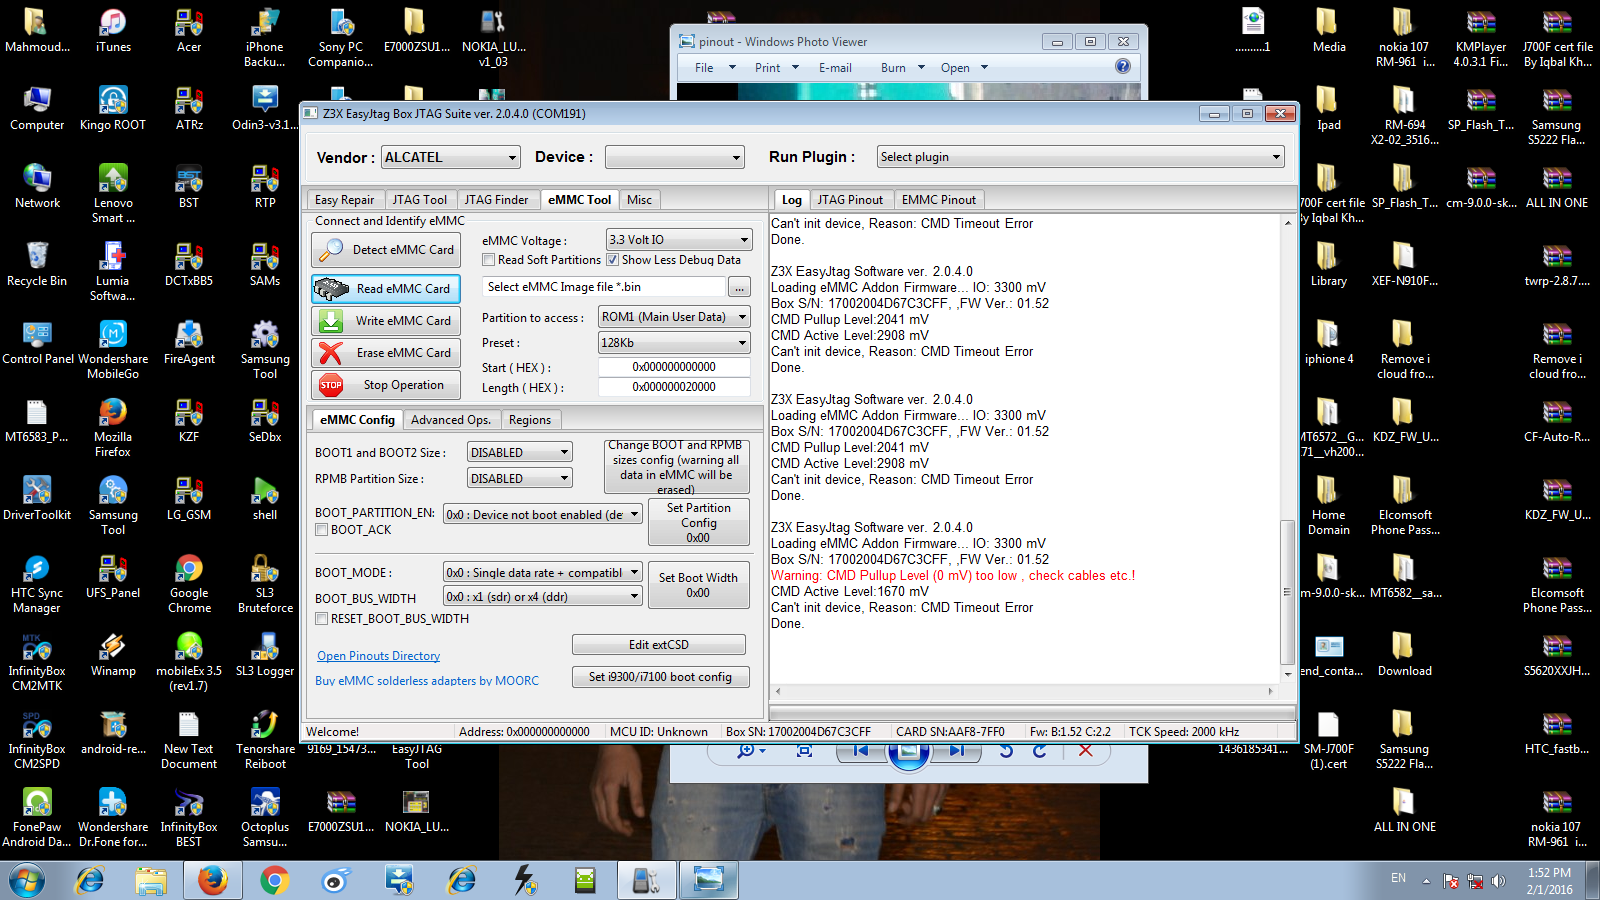Screen dimensions: 1600x900
Task: Click the Windows Start button
Action: 27,881
